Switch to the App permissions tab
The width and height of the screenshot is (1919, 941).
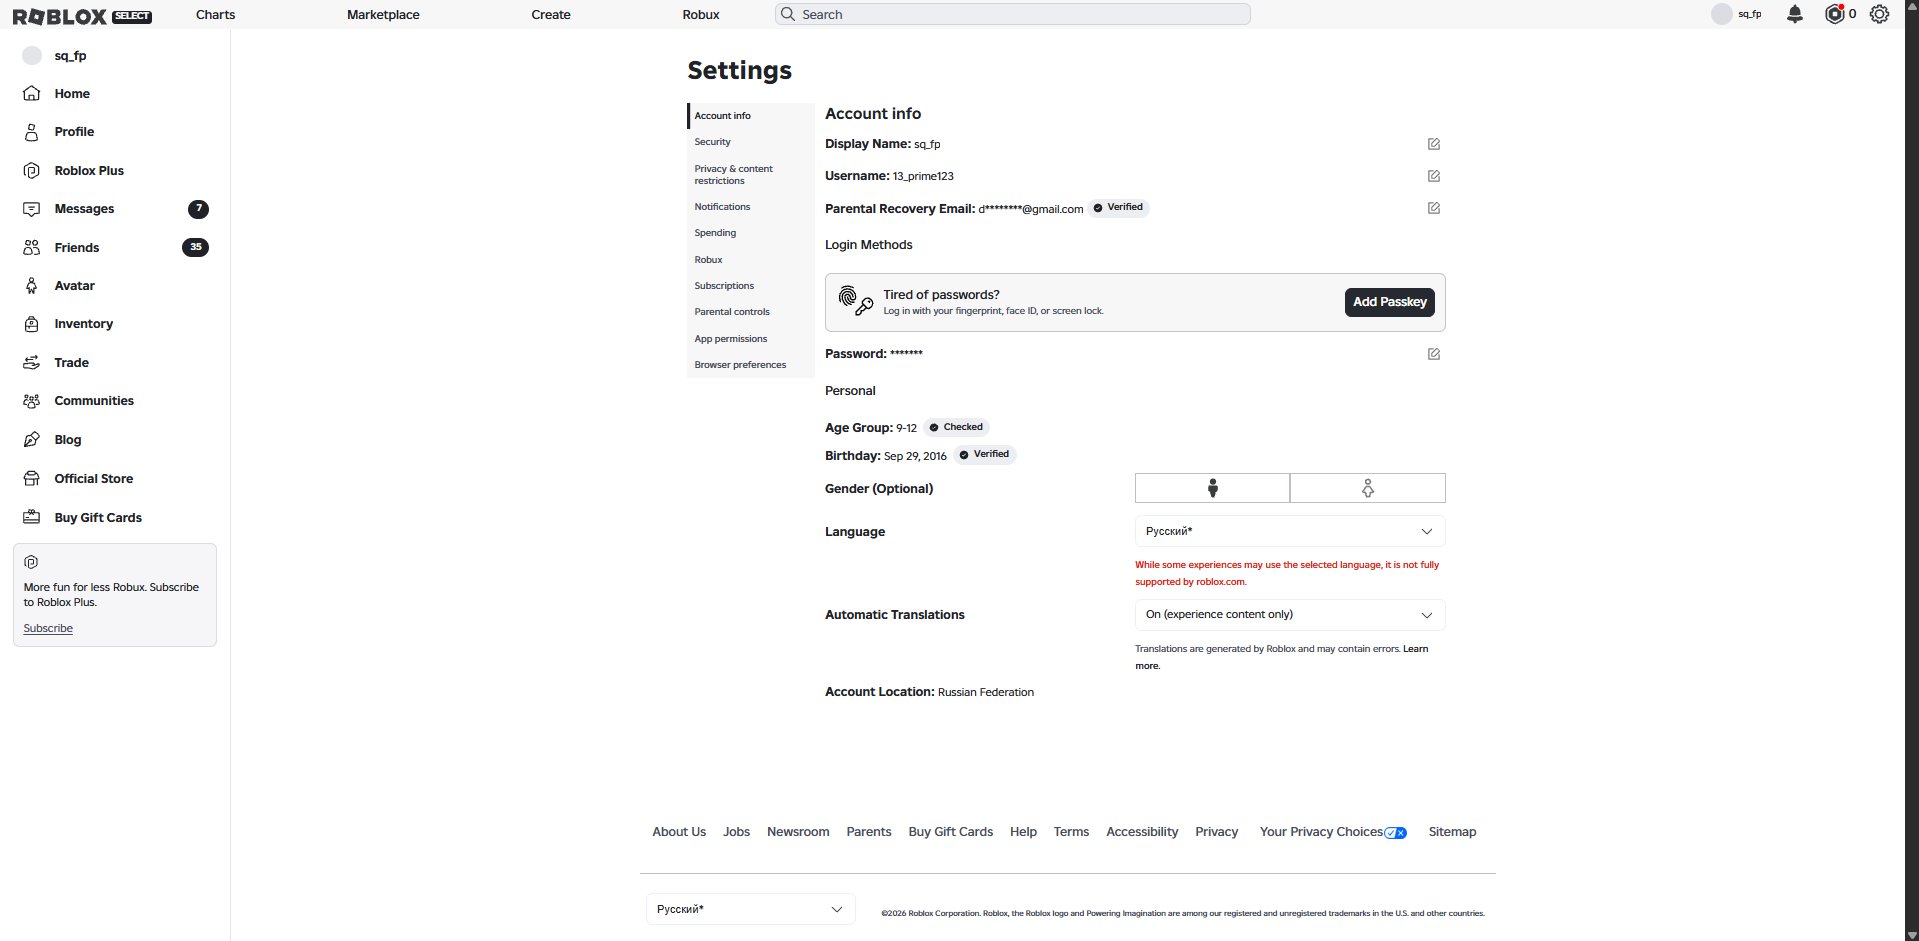(x=751, y=339)
